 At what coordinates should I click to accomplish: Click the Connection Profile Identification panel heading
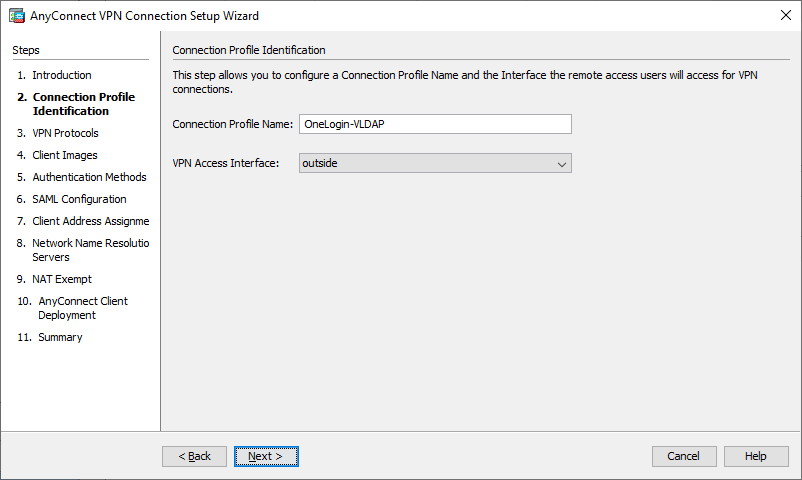click(x=249, y=50)
